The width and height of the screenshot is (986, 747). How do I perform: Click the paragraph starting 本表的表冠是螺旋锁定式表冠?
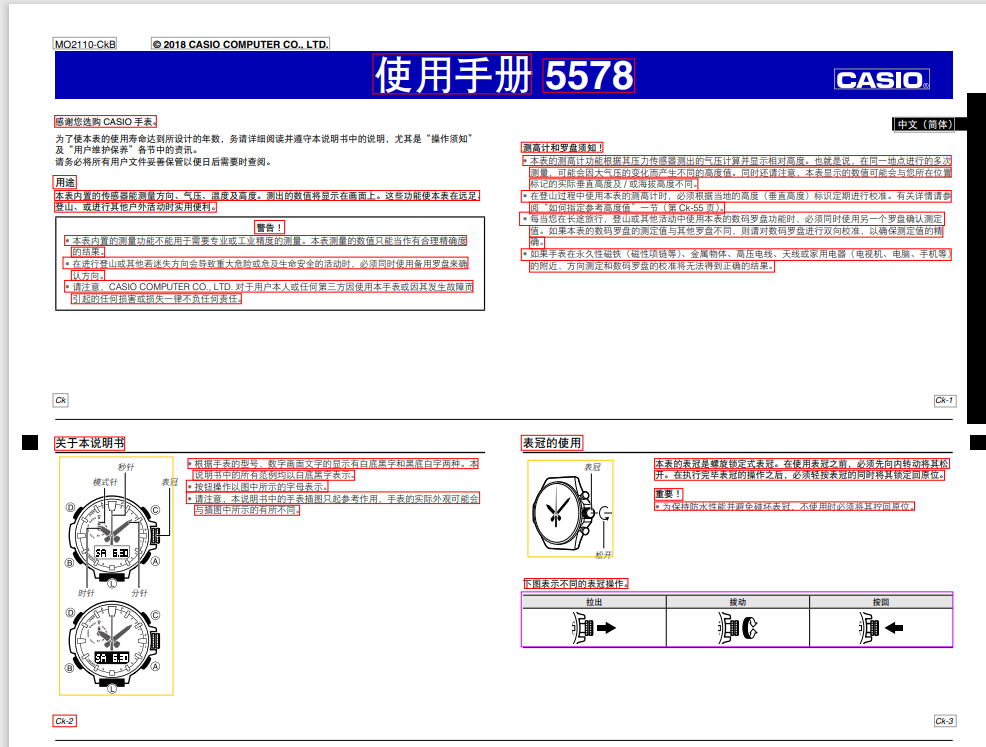point(802,469)
